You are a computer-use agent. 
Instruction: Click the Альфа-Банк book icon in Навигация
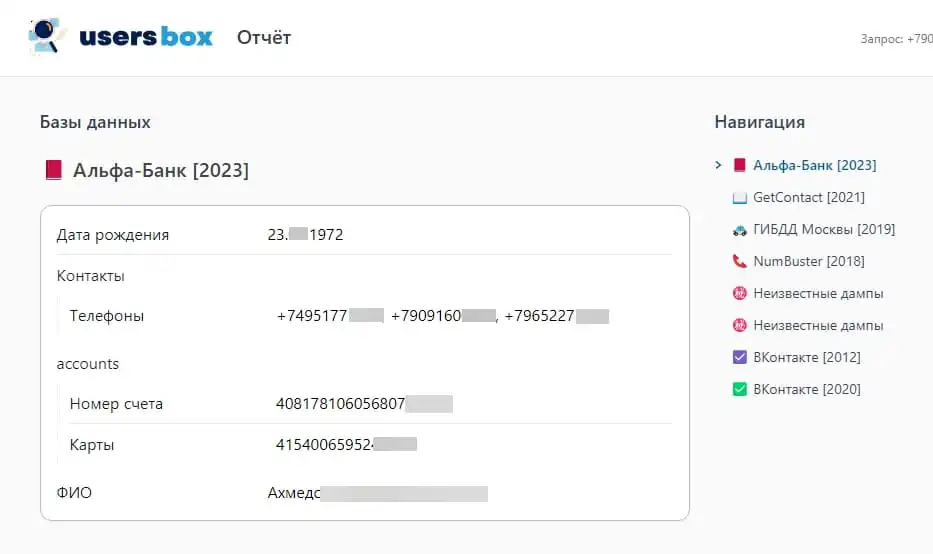click(x=740, y=165)
